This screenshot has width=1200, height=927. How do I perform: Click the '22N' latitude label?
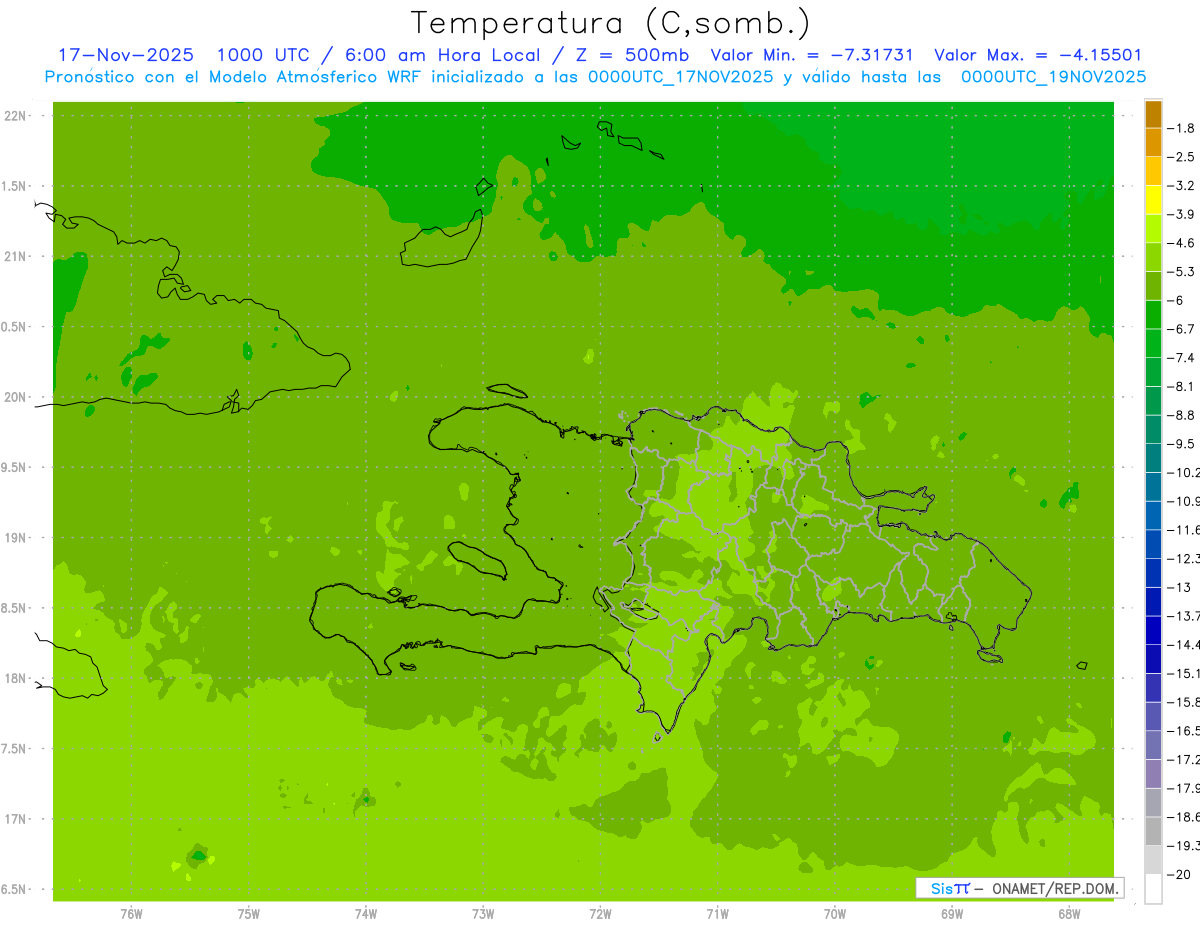click(x=17, y=115)
